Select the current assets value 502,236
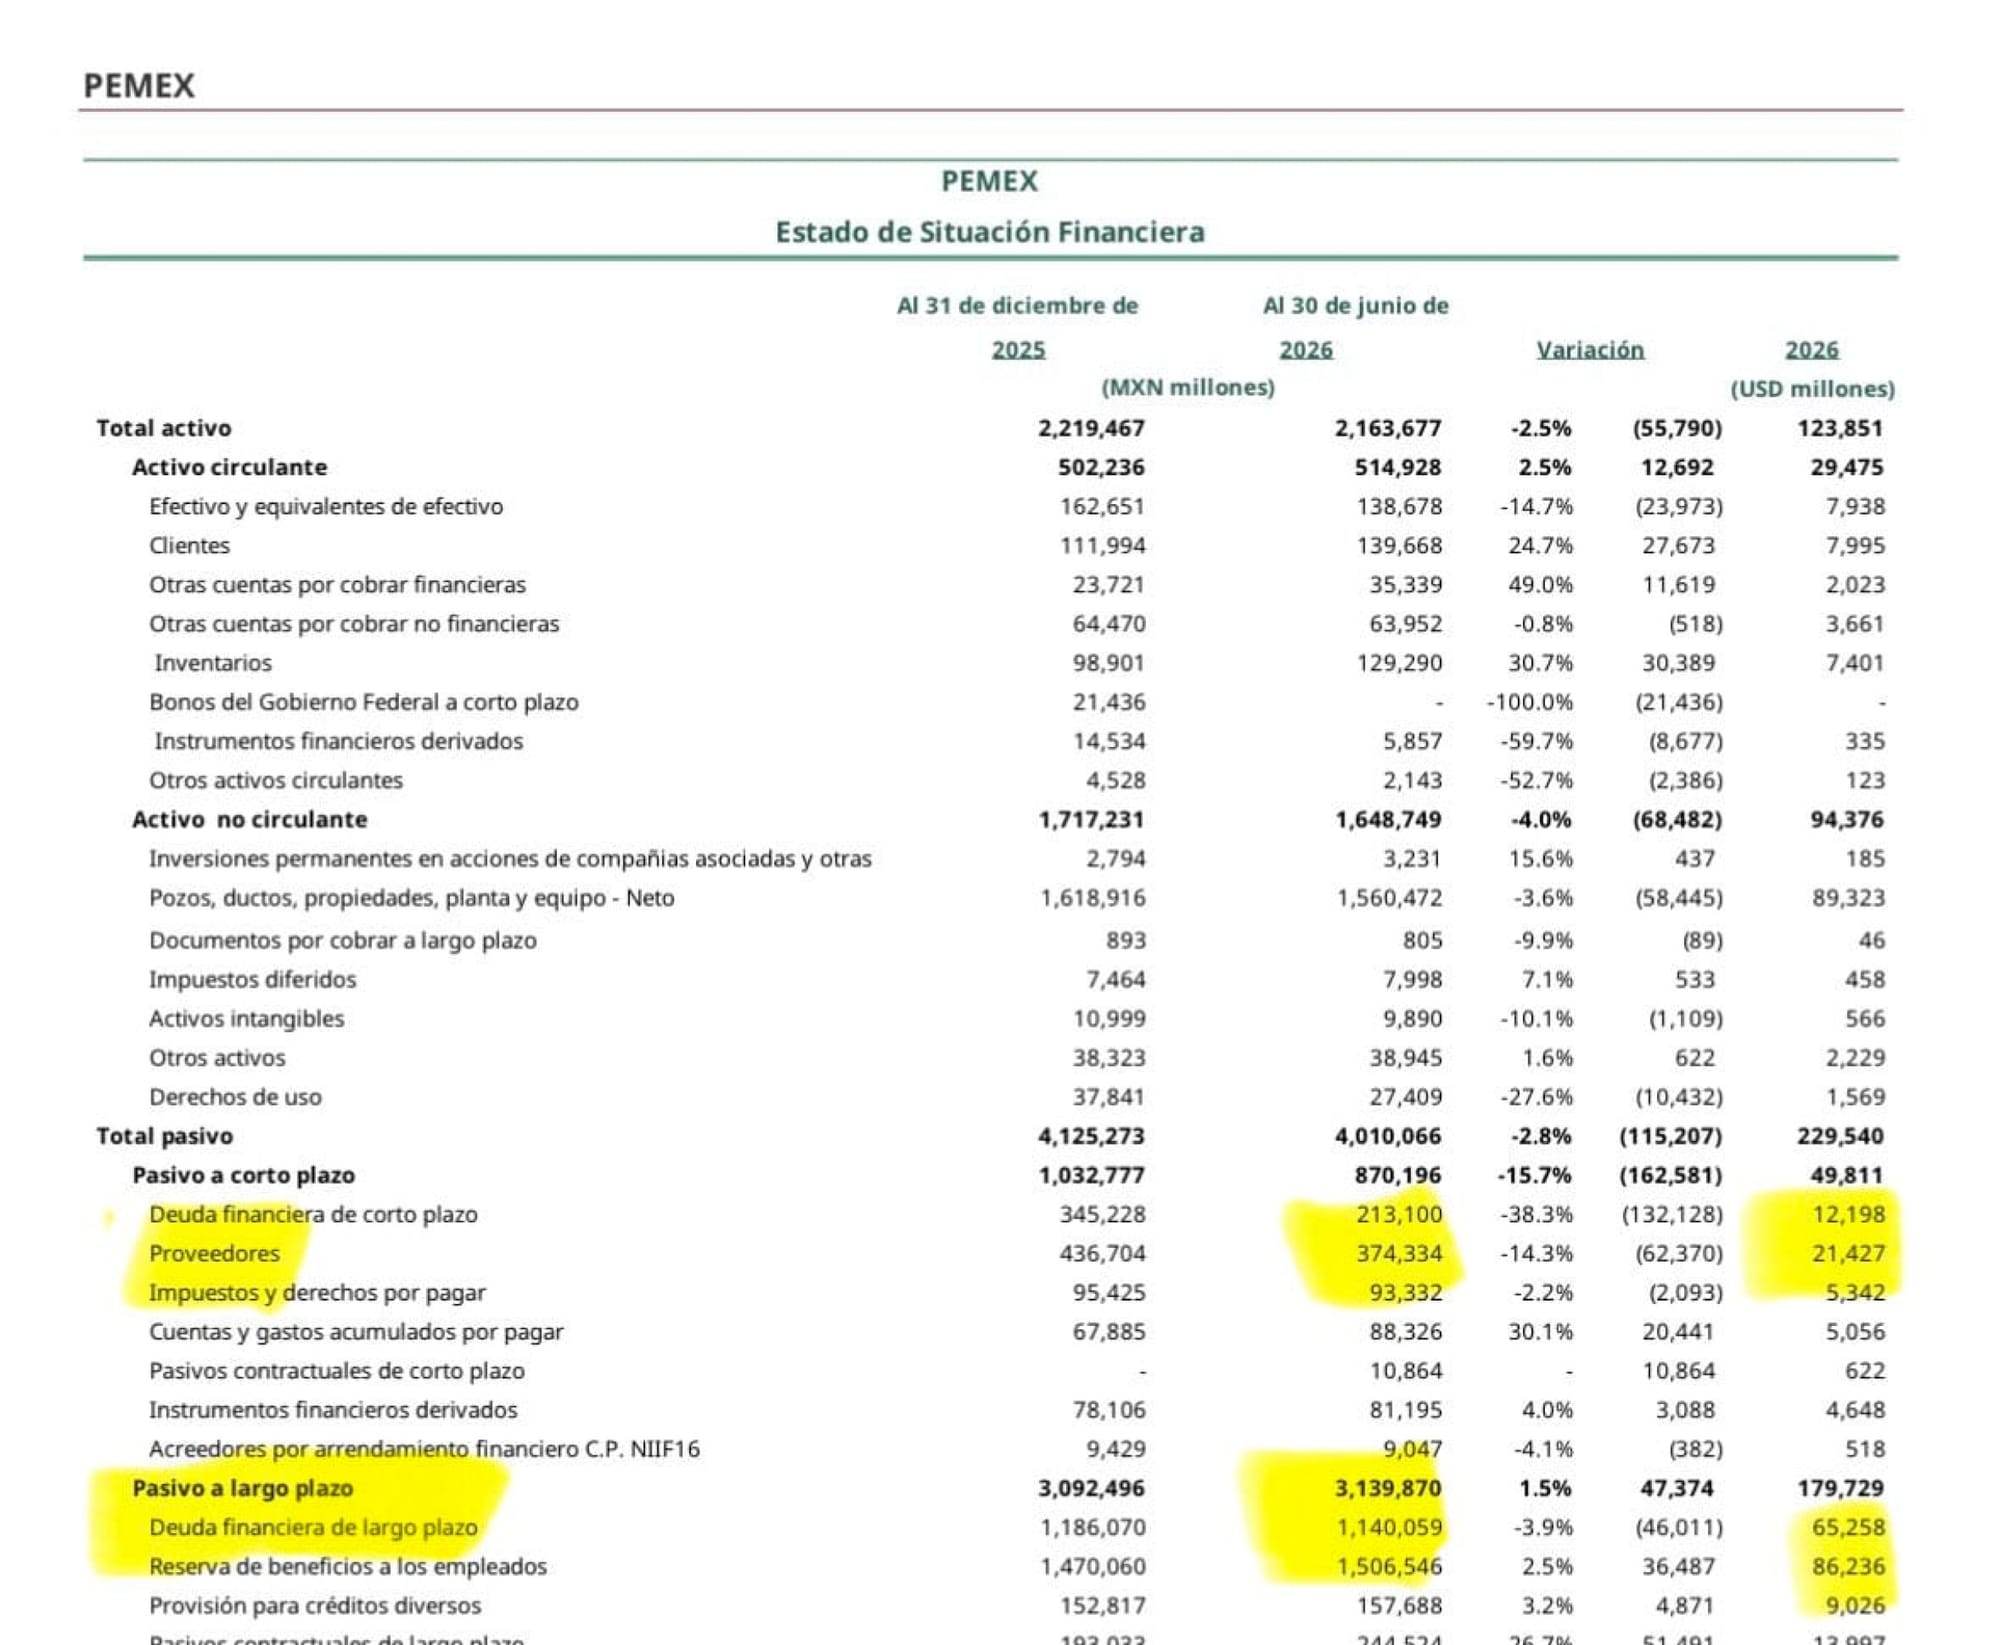Viewport: 2000px width, 1645px height. (x=1101, y=467)
